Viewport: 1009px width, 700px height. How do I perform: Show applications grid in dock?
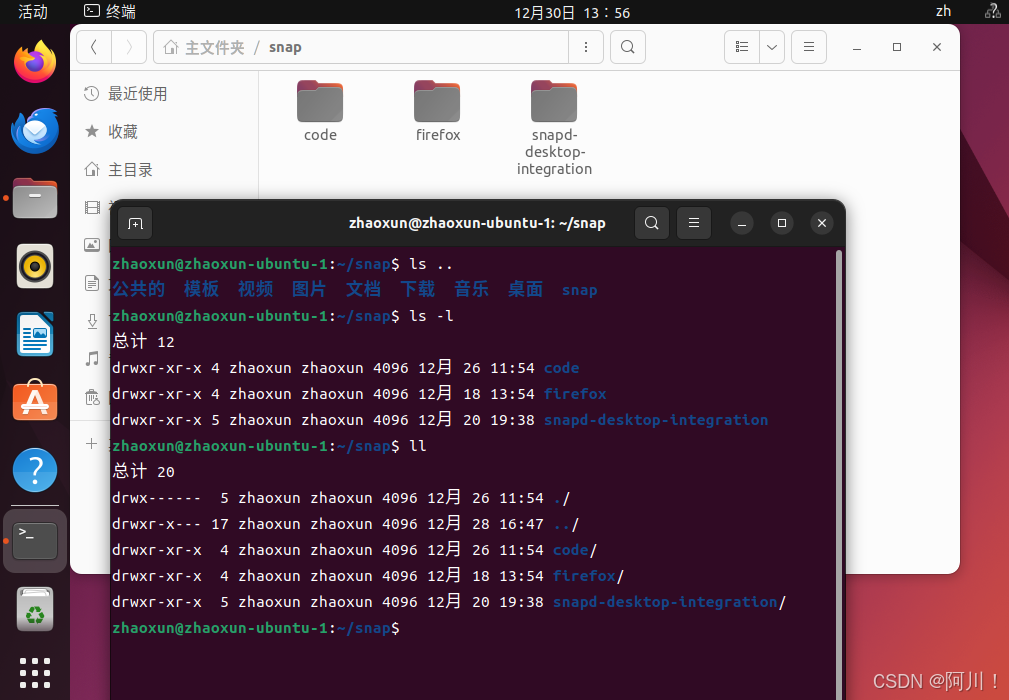click(35, 673)
